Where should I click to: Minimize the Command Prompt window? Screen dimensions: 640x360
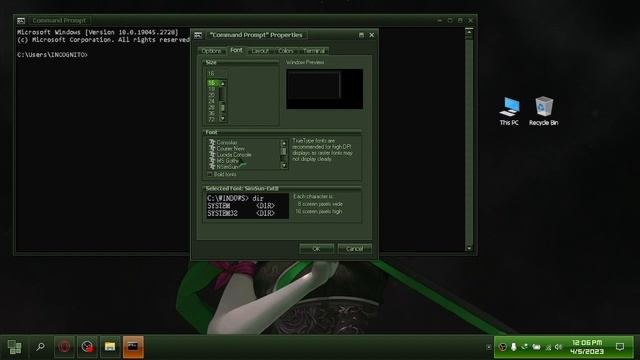coord(439,20)
